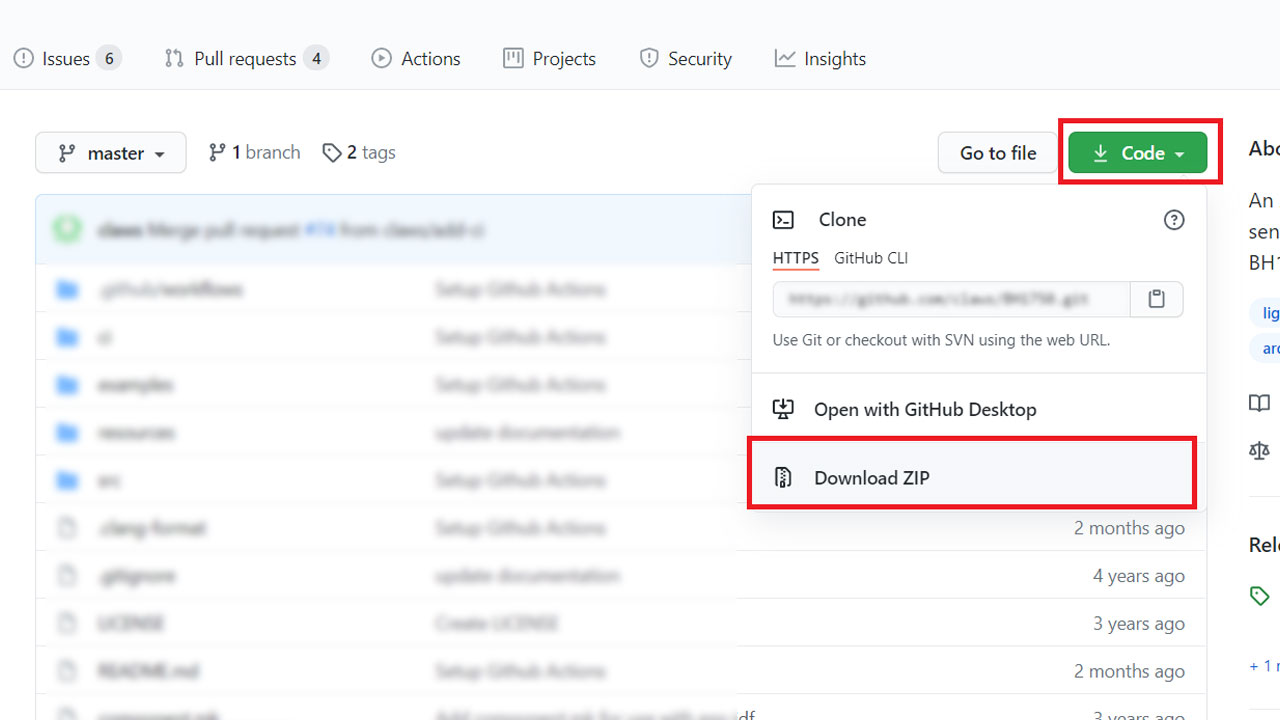View the 1 branch link
1280x720 pixels.
tap(254, 152)
